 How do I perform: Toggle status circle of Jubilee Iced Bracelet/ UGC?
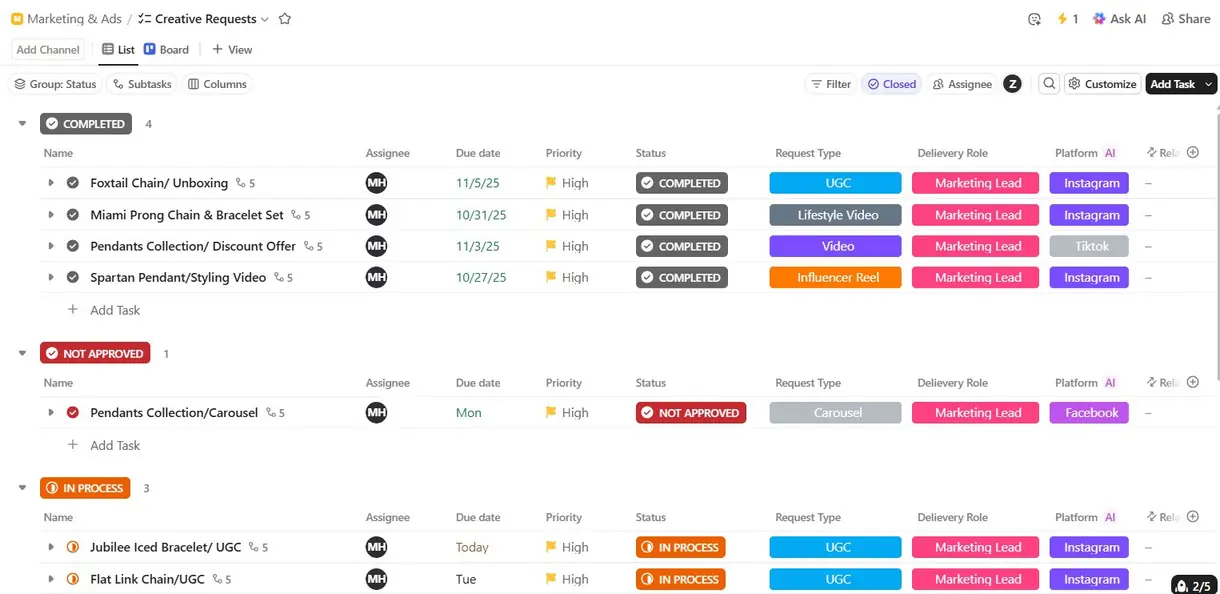click(x=73, y=547)
